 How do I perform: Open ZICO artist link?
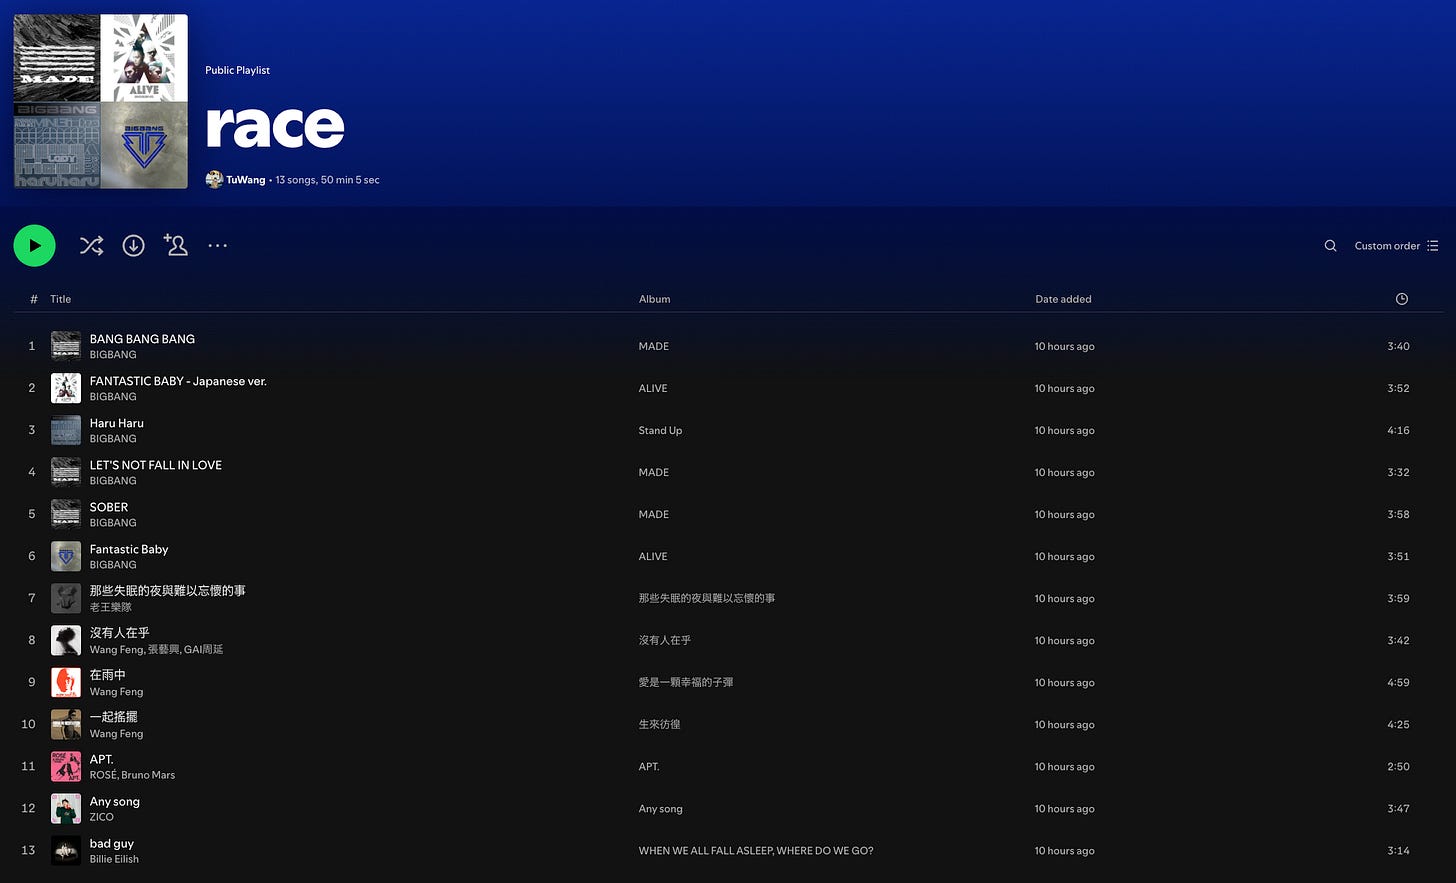(102, 817)
